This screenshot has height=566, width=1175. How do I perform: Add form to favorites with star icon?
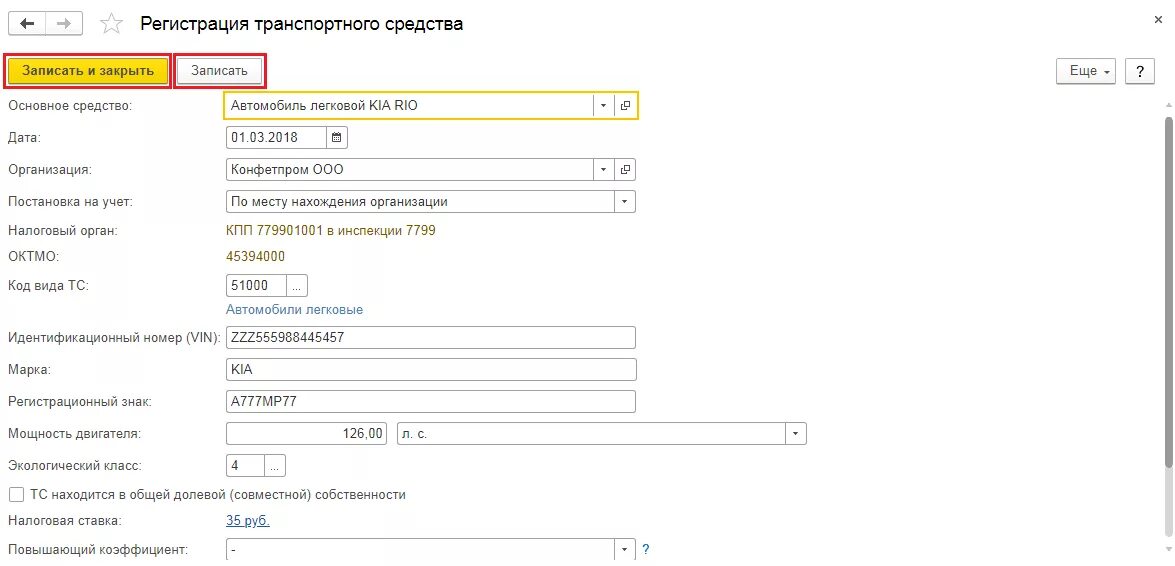click(x=112, y=25)
